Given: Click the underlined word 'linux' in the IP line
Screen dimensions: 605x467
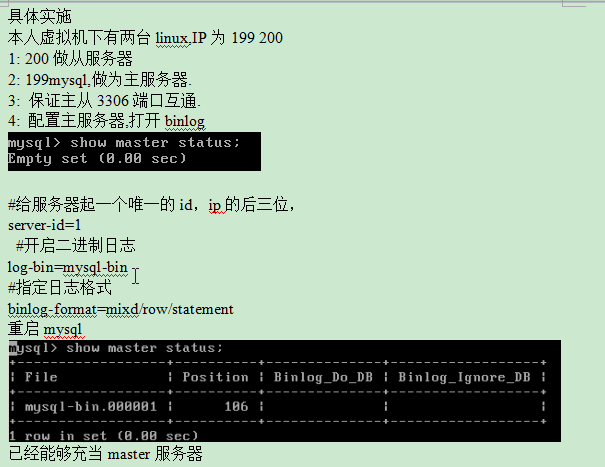Looking at the screenshot, I should (x=172, y=38).
